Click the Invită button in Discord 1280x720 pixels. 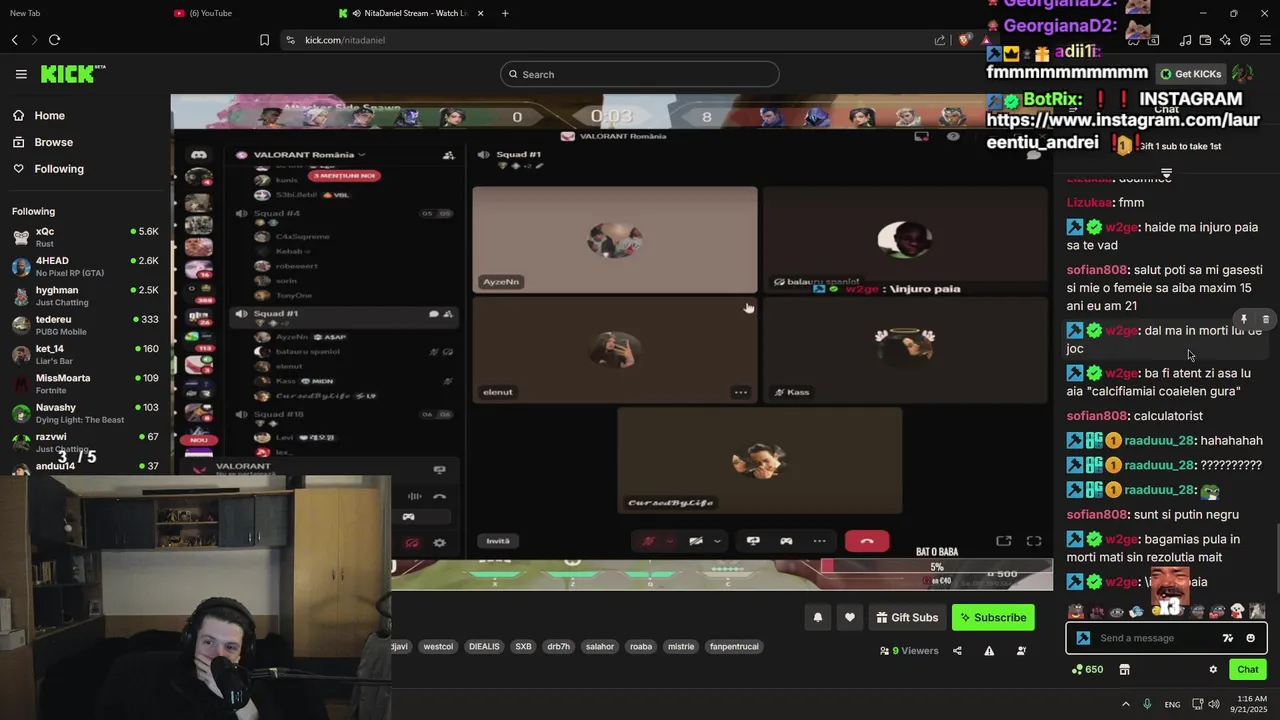[x=498, y=541]
